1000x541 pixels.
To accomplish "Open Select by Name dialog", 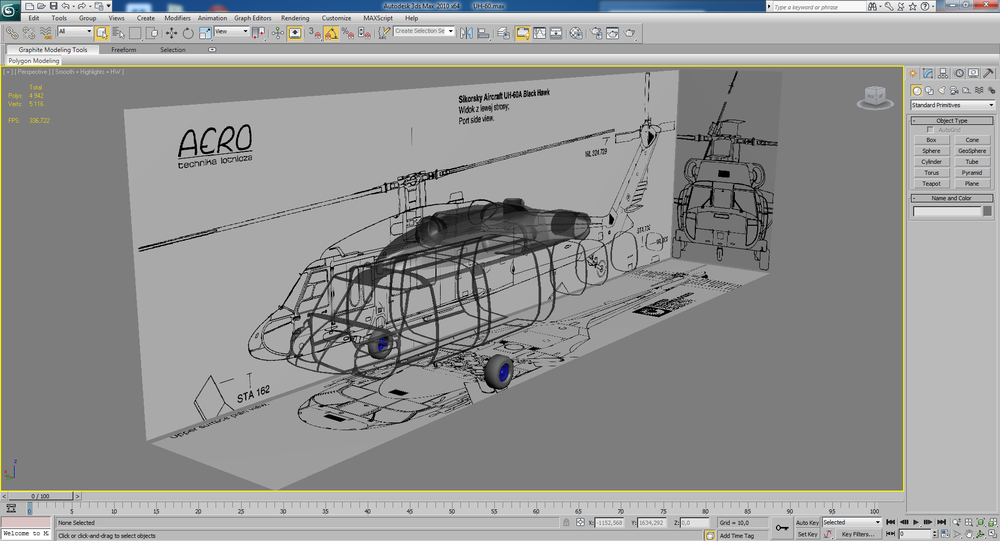I will click(119, 33).
